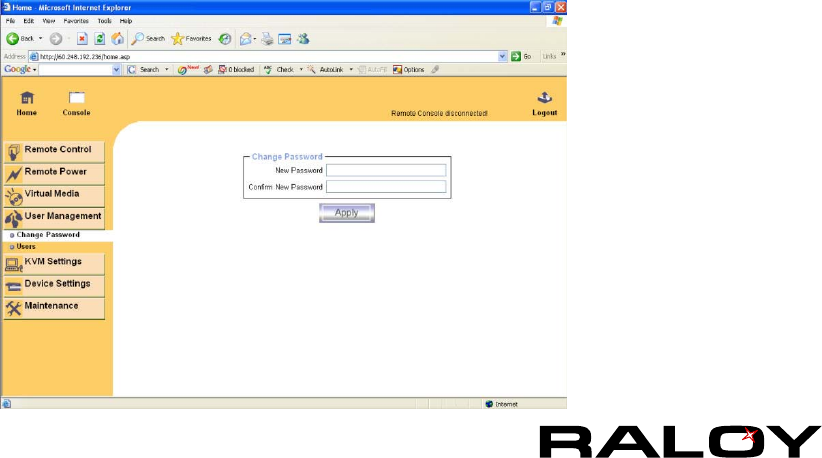Click the Device Settings icon
Screen dimensions: 822x458
click(14, 287)
